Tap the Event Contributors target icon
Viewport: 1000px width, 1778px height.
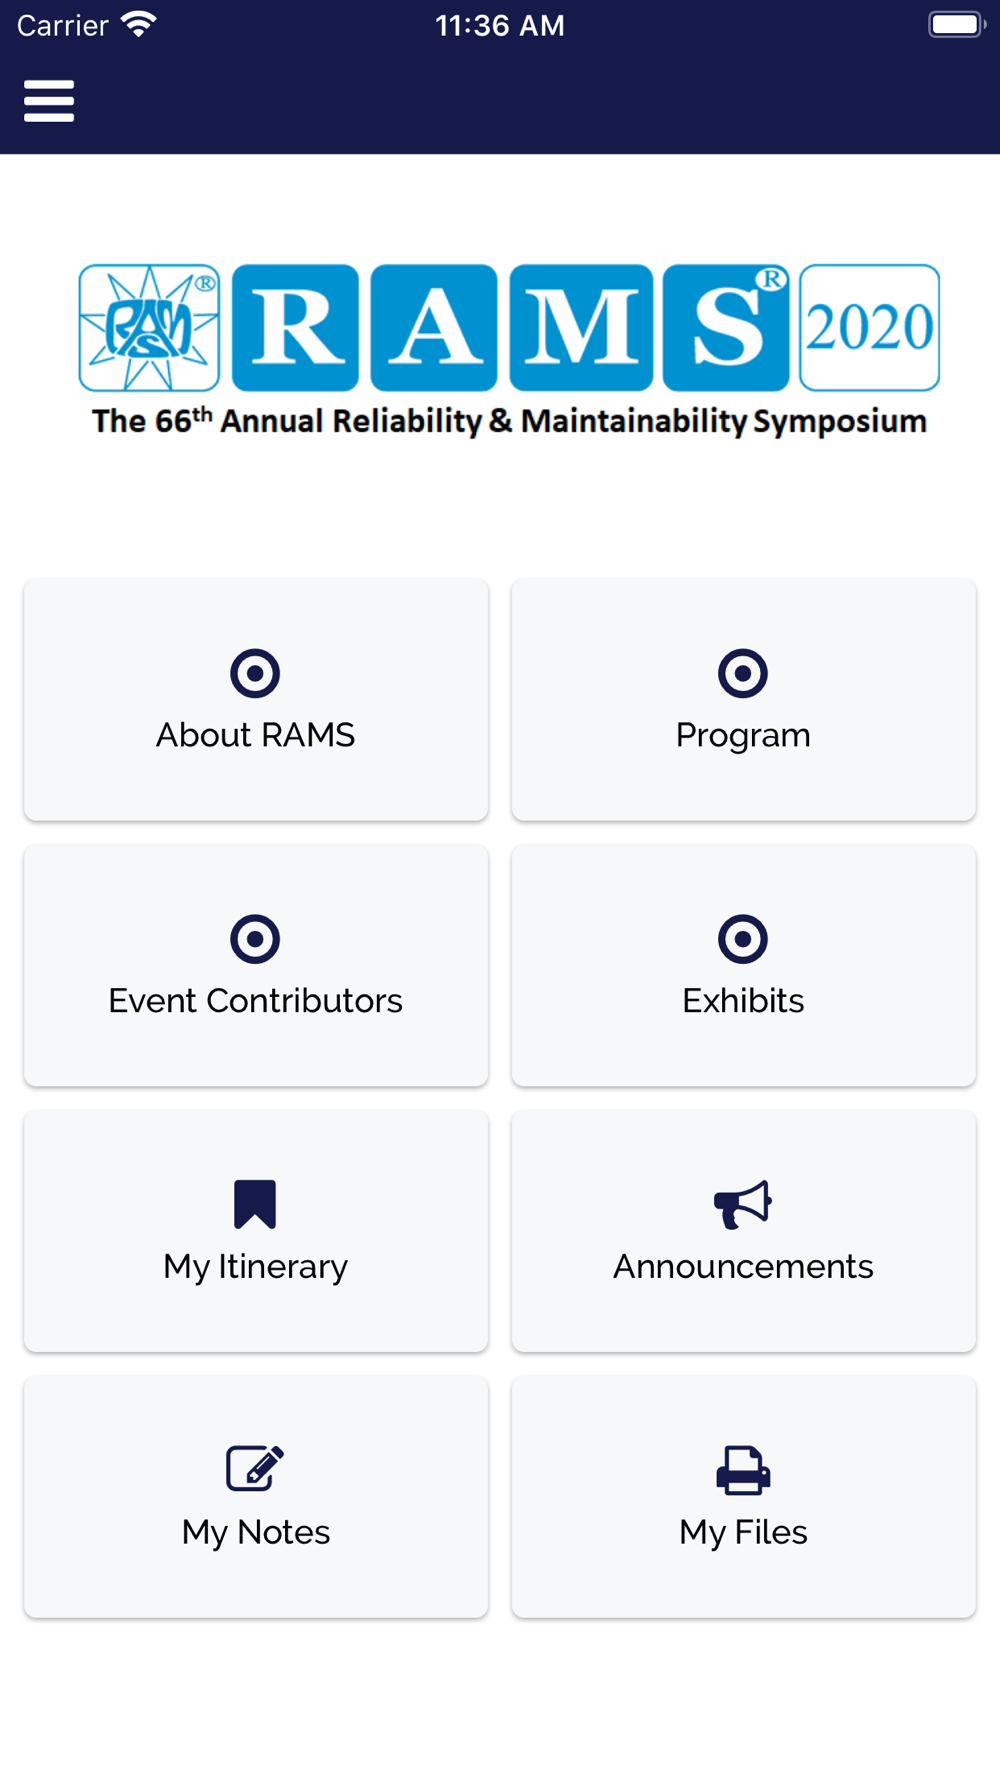coord(255,939)
